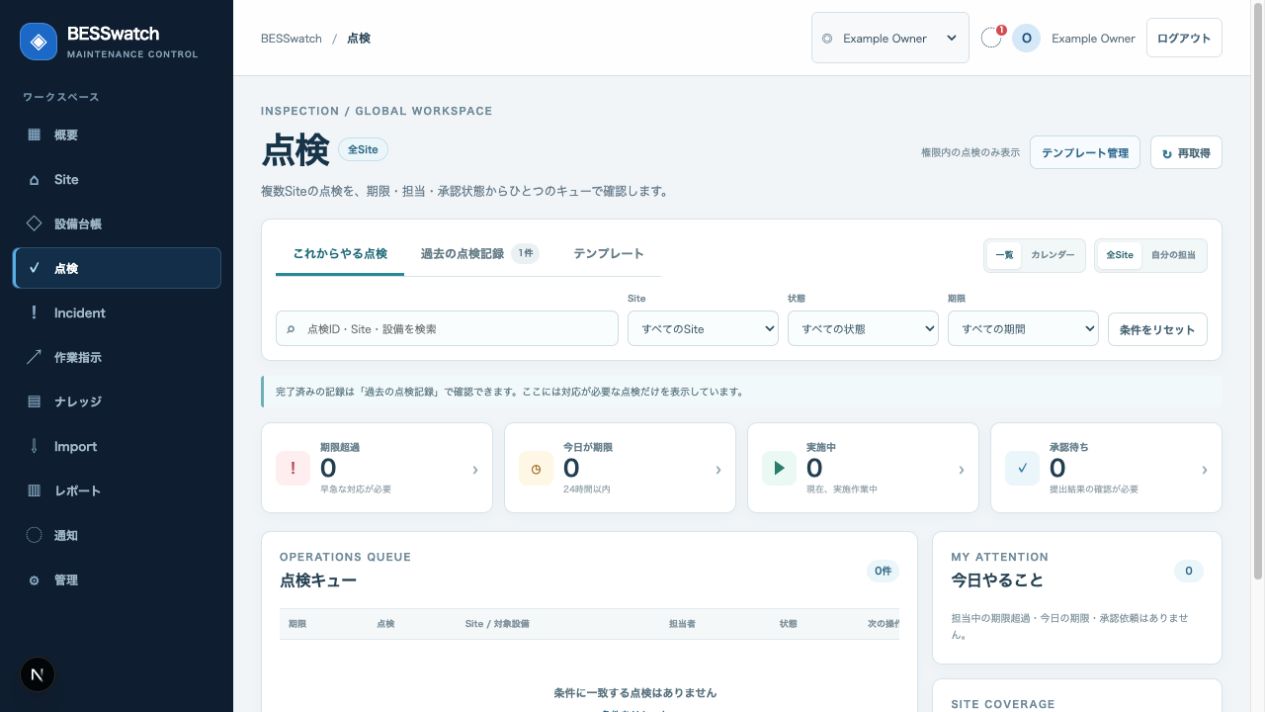1265x712 pixels.
Task: Click the Site / 対象設備 column header
Action: pyautogui.click(x=497, y=624)
